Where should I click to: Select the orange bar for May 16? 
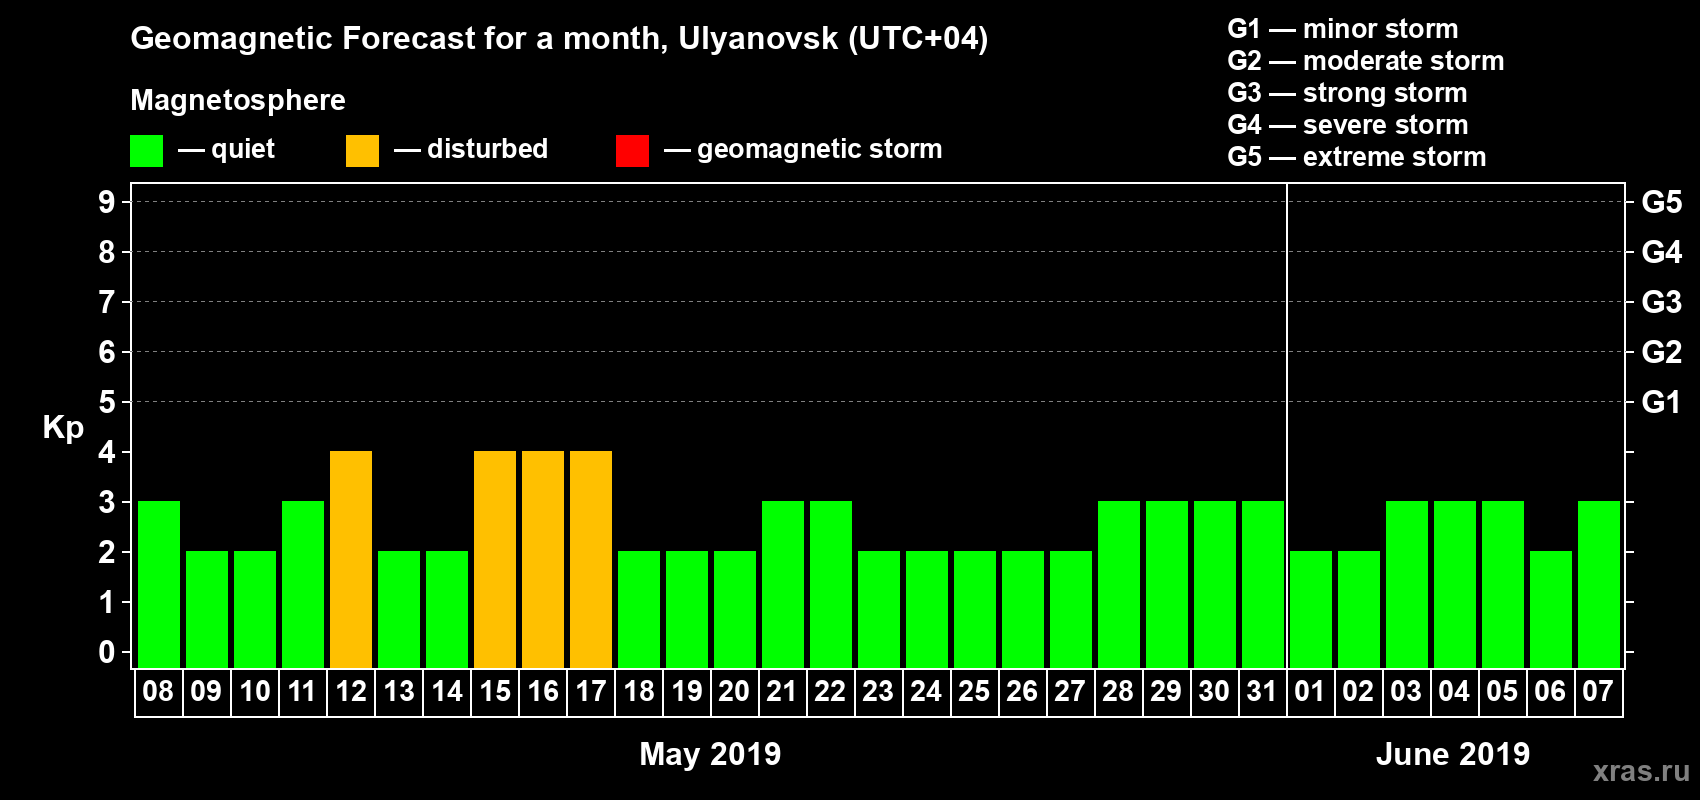coord(543,559)
